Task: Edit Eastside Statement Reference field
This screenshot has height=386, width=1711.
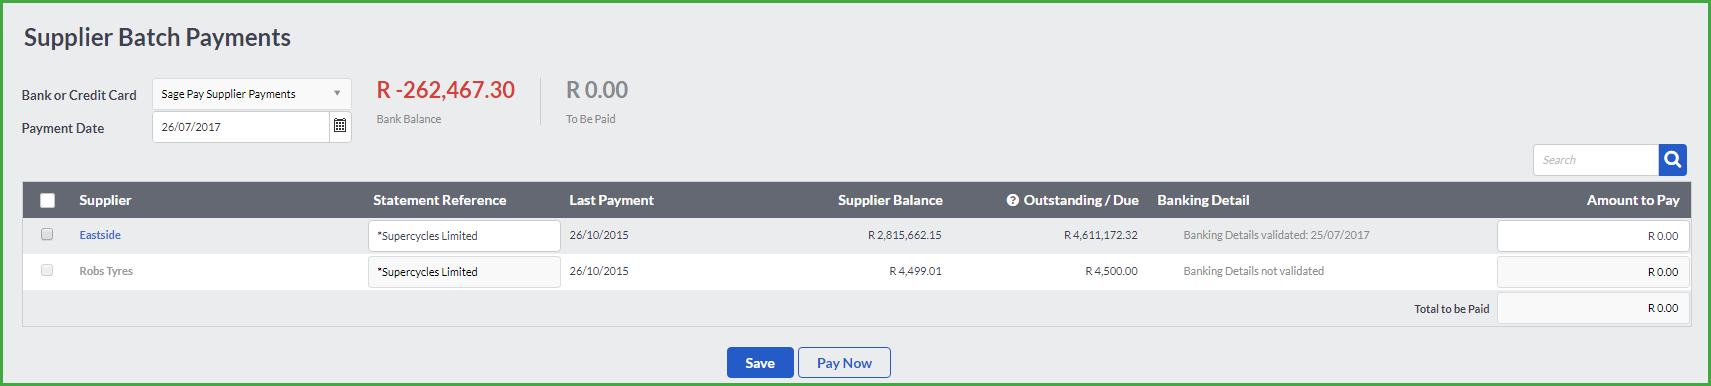Action: (464, 236)
